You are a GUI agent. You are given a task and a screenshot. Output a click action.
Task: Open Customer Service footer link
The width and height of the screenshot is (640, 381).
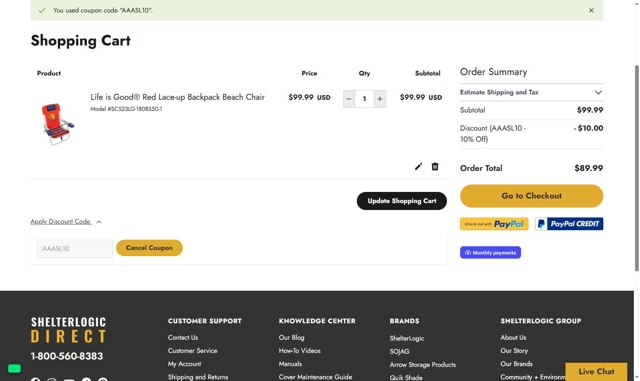pyautogui.click(x=192, y=351)
